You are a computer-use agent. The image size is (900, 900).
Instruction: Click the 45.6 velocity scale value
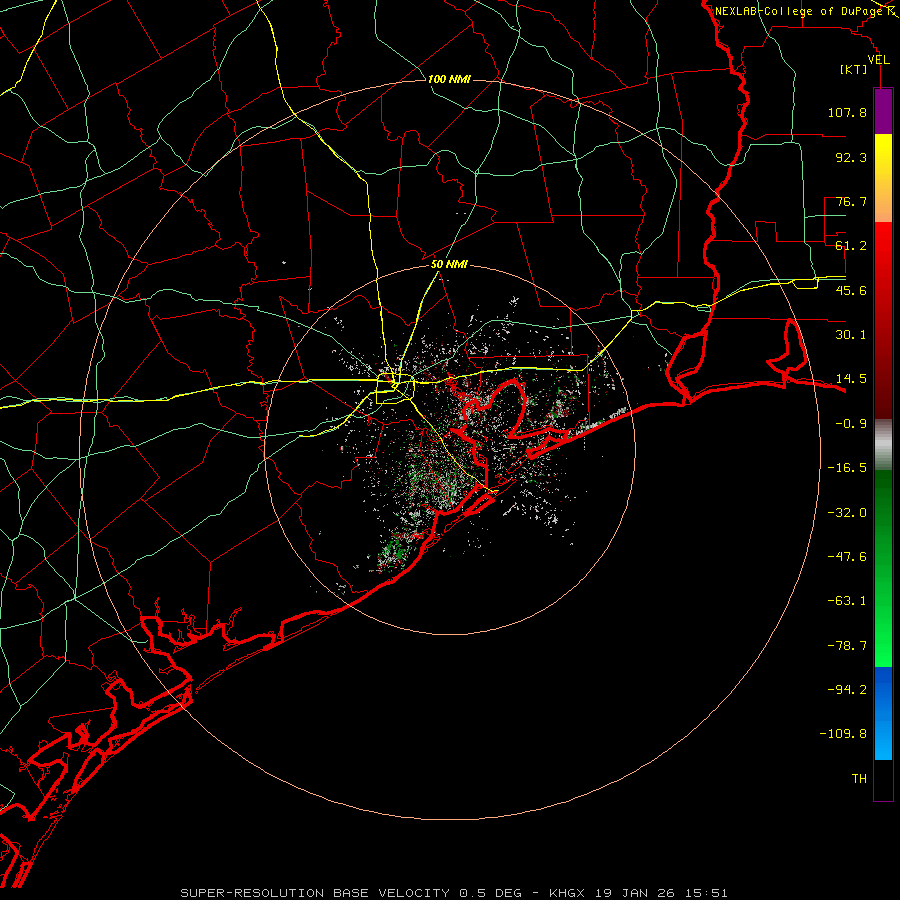point(851,290)
